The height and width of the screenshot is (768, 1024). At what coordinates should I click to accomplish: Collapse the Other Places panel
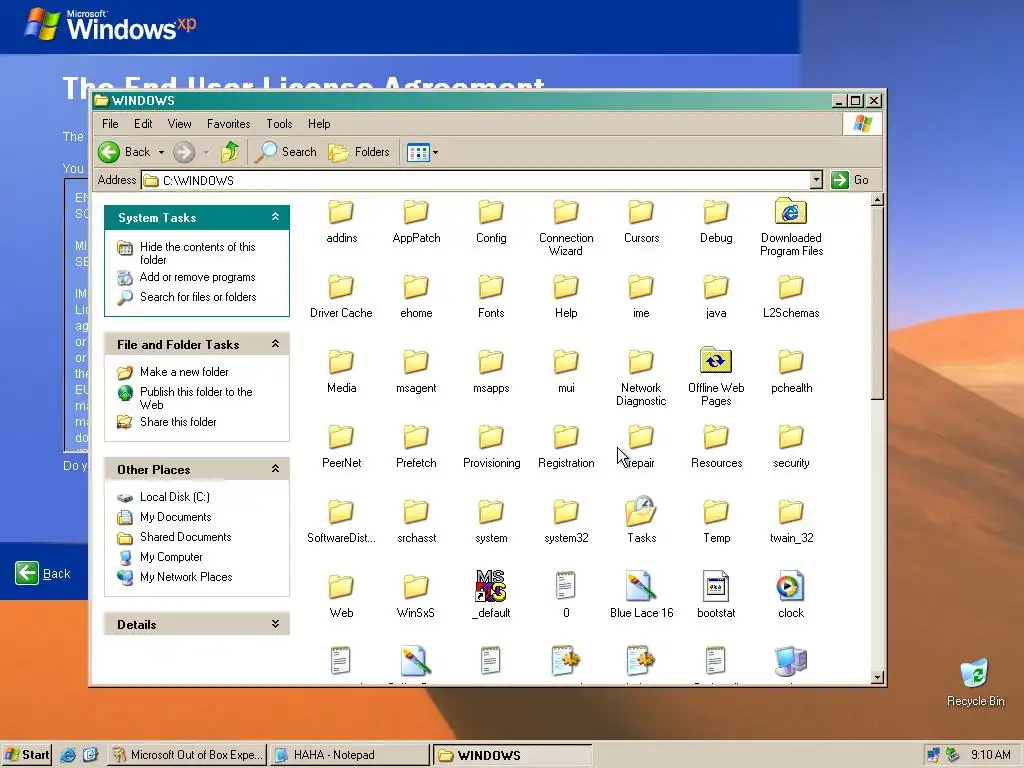tap(276, 469)
